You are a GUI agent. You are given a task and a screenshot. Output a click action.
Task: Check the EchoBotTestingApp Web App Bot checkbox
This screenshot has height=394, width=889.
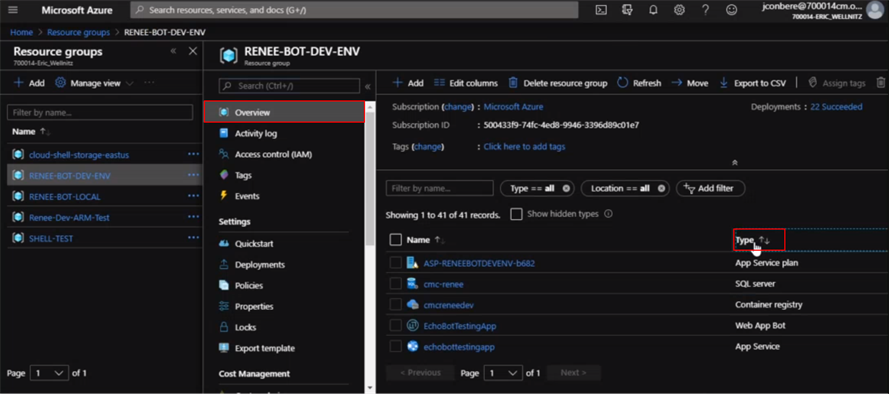pyautogui.click(x=396, y=325)
